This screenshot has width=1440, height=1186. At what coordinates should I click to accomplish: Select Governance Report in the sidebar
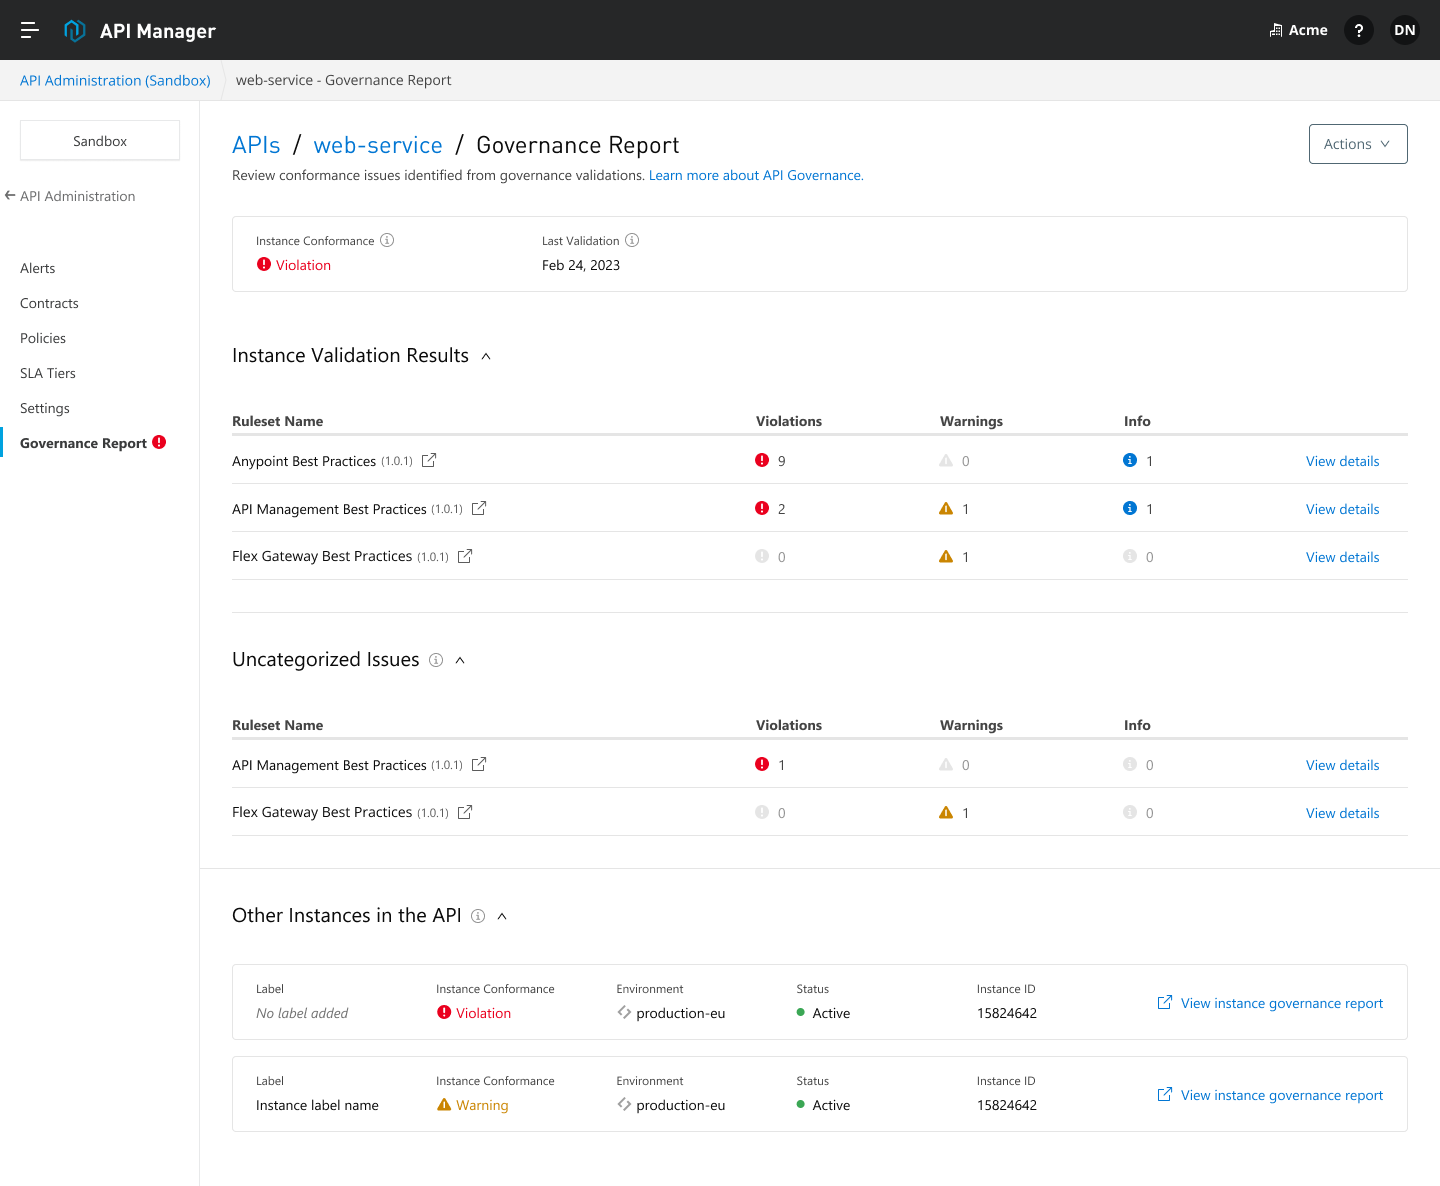(x=83, y=443)
